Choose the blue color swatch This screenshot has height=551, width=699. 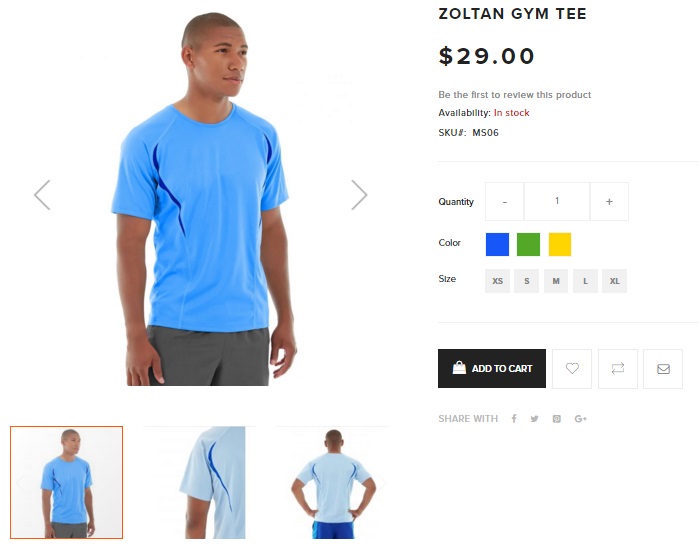pos(498,244)
